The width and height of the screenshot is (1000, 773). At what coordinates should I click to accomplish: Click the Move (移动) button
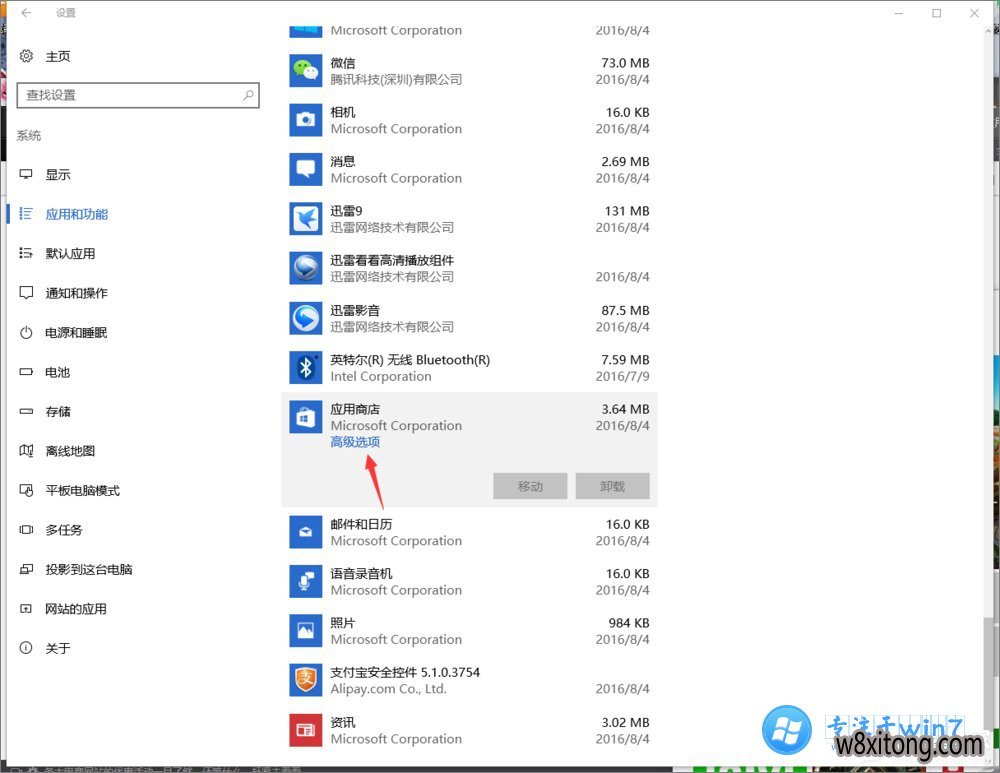[530, 487]
